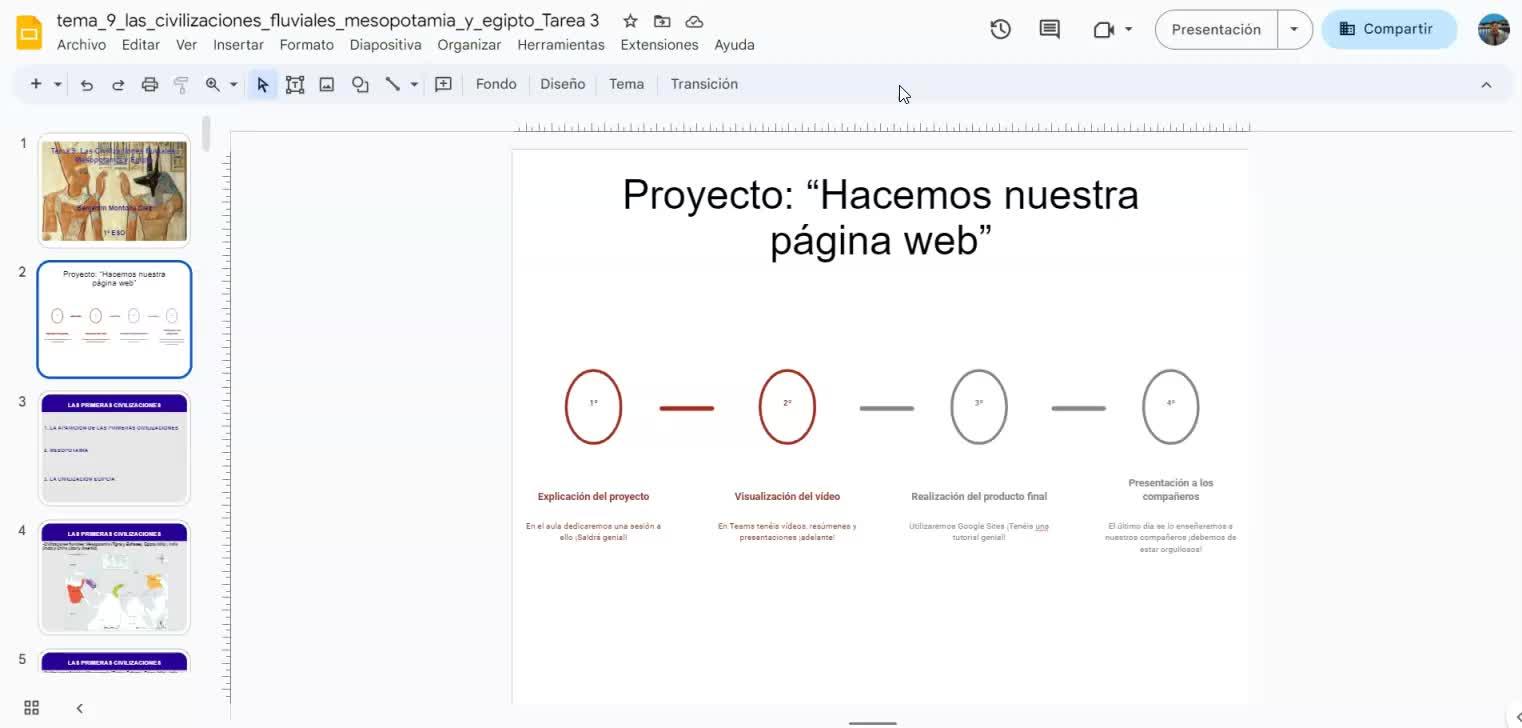1522x728 pixels.
Task: Open the Meet call options arrow
Action: 1129,30
